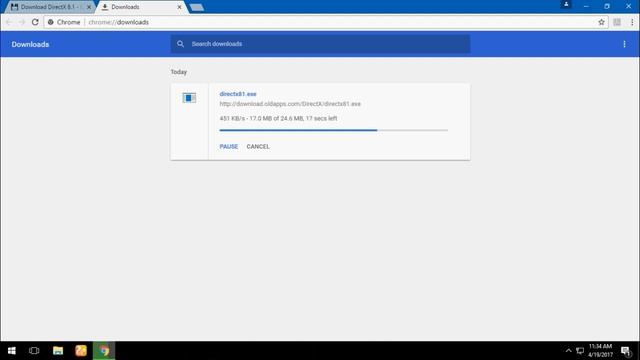Click the download.oldapps.com source URL
The width and height of the screenshot is (640, 360).
pos(290,104)
